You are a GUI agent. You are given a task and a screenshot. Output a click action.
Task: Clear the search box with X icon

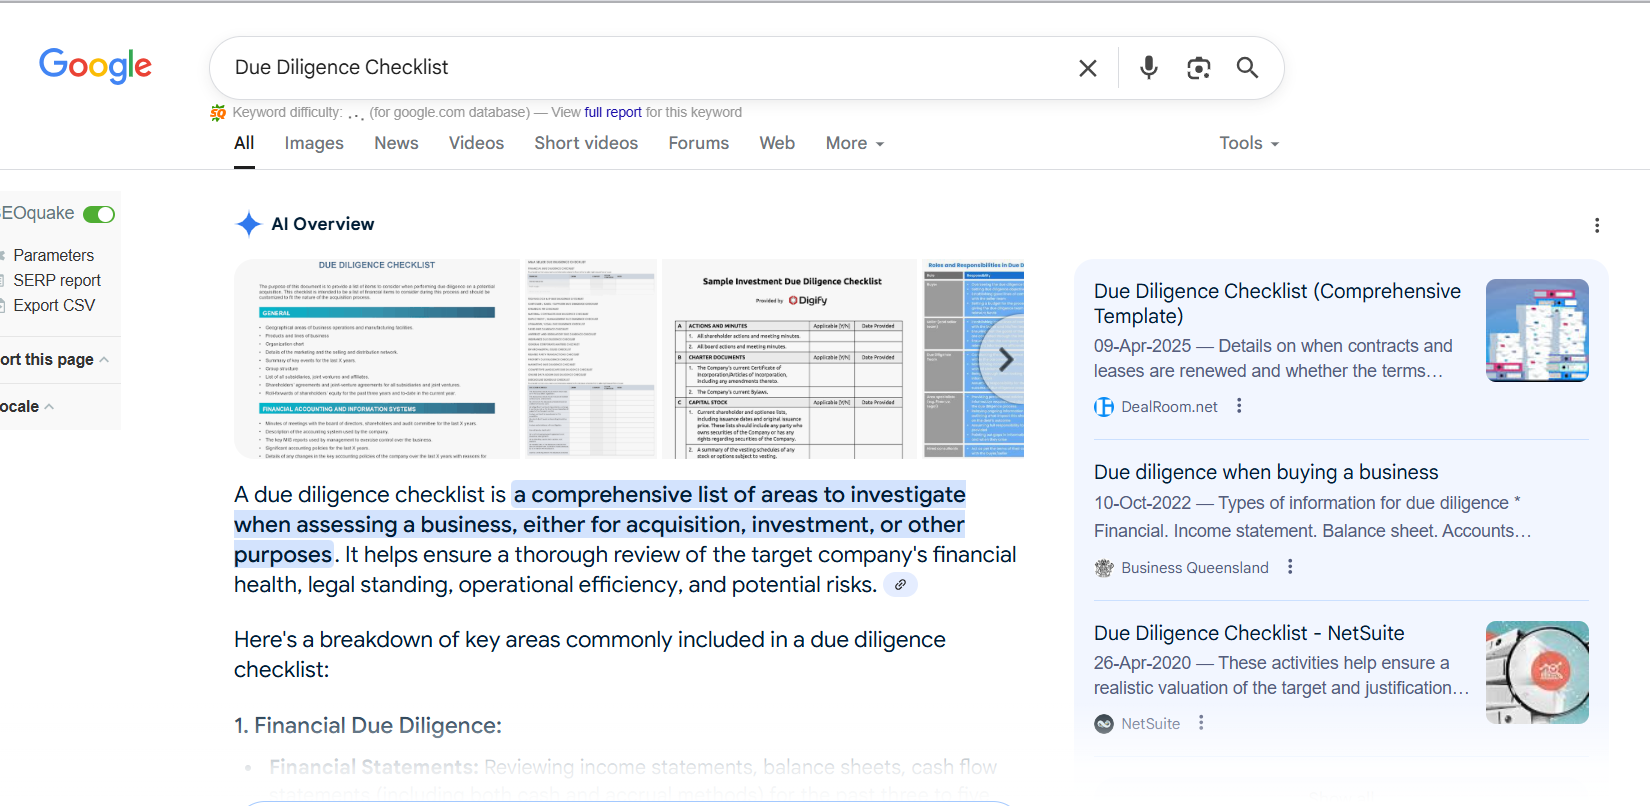point(1087,68)
